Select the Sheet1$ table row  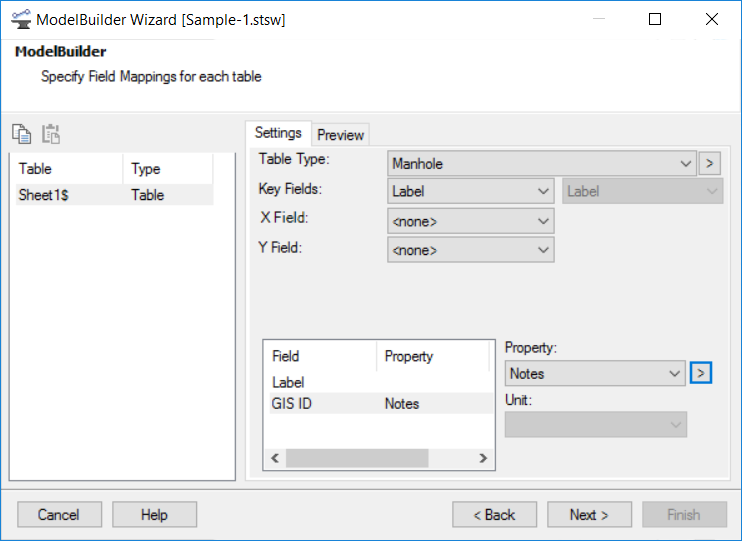(115, 195)
